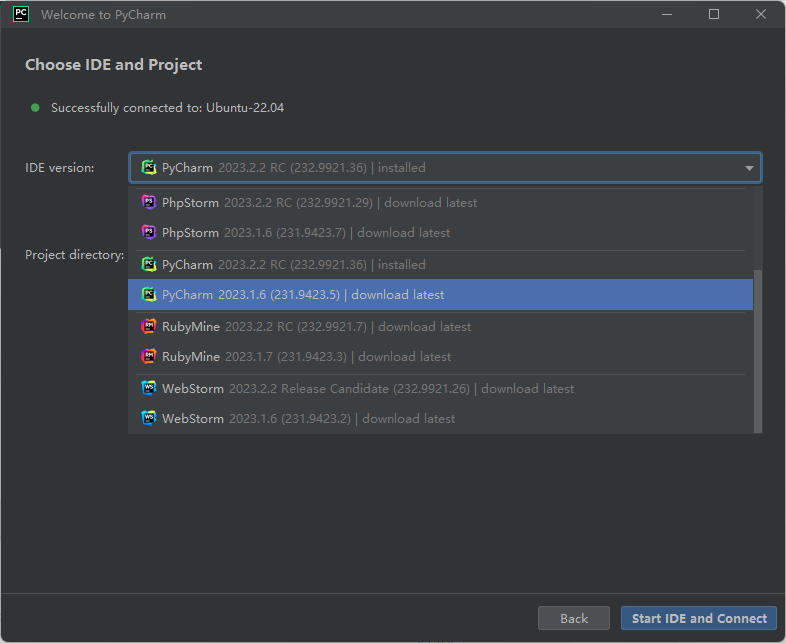786x643 pixels.
Task: Click RubyMine 2023.2.2 RC row icon
Action: [149, 326]
